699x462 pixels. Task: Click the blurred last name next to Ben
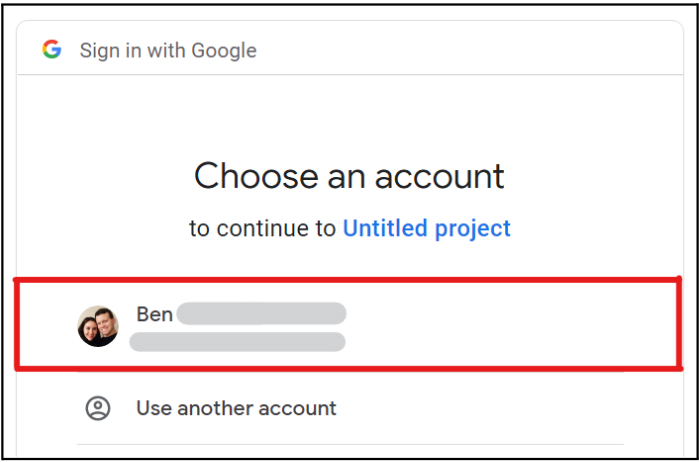click(262, 314)
